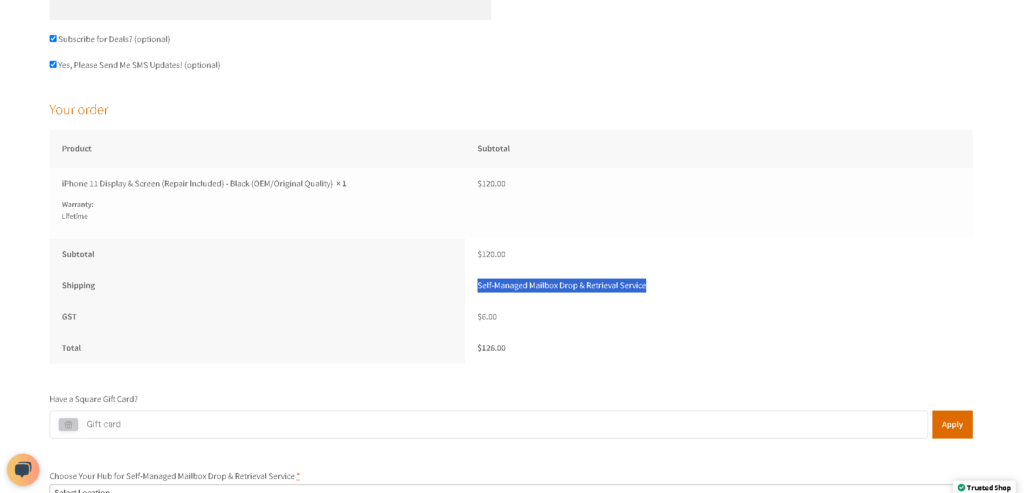Open the Select Location hub dropdown
Viewport: 1024px width, 493px height.
511,489
